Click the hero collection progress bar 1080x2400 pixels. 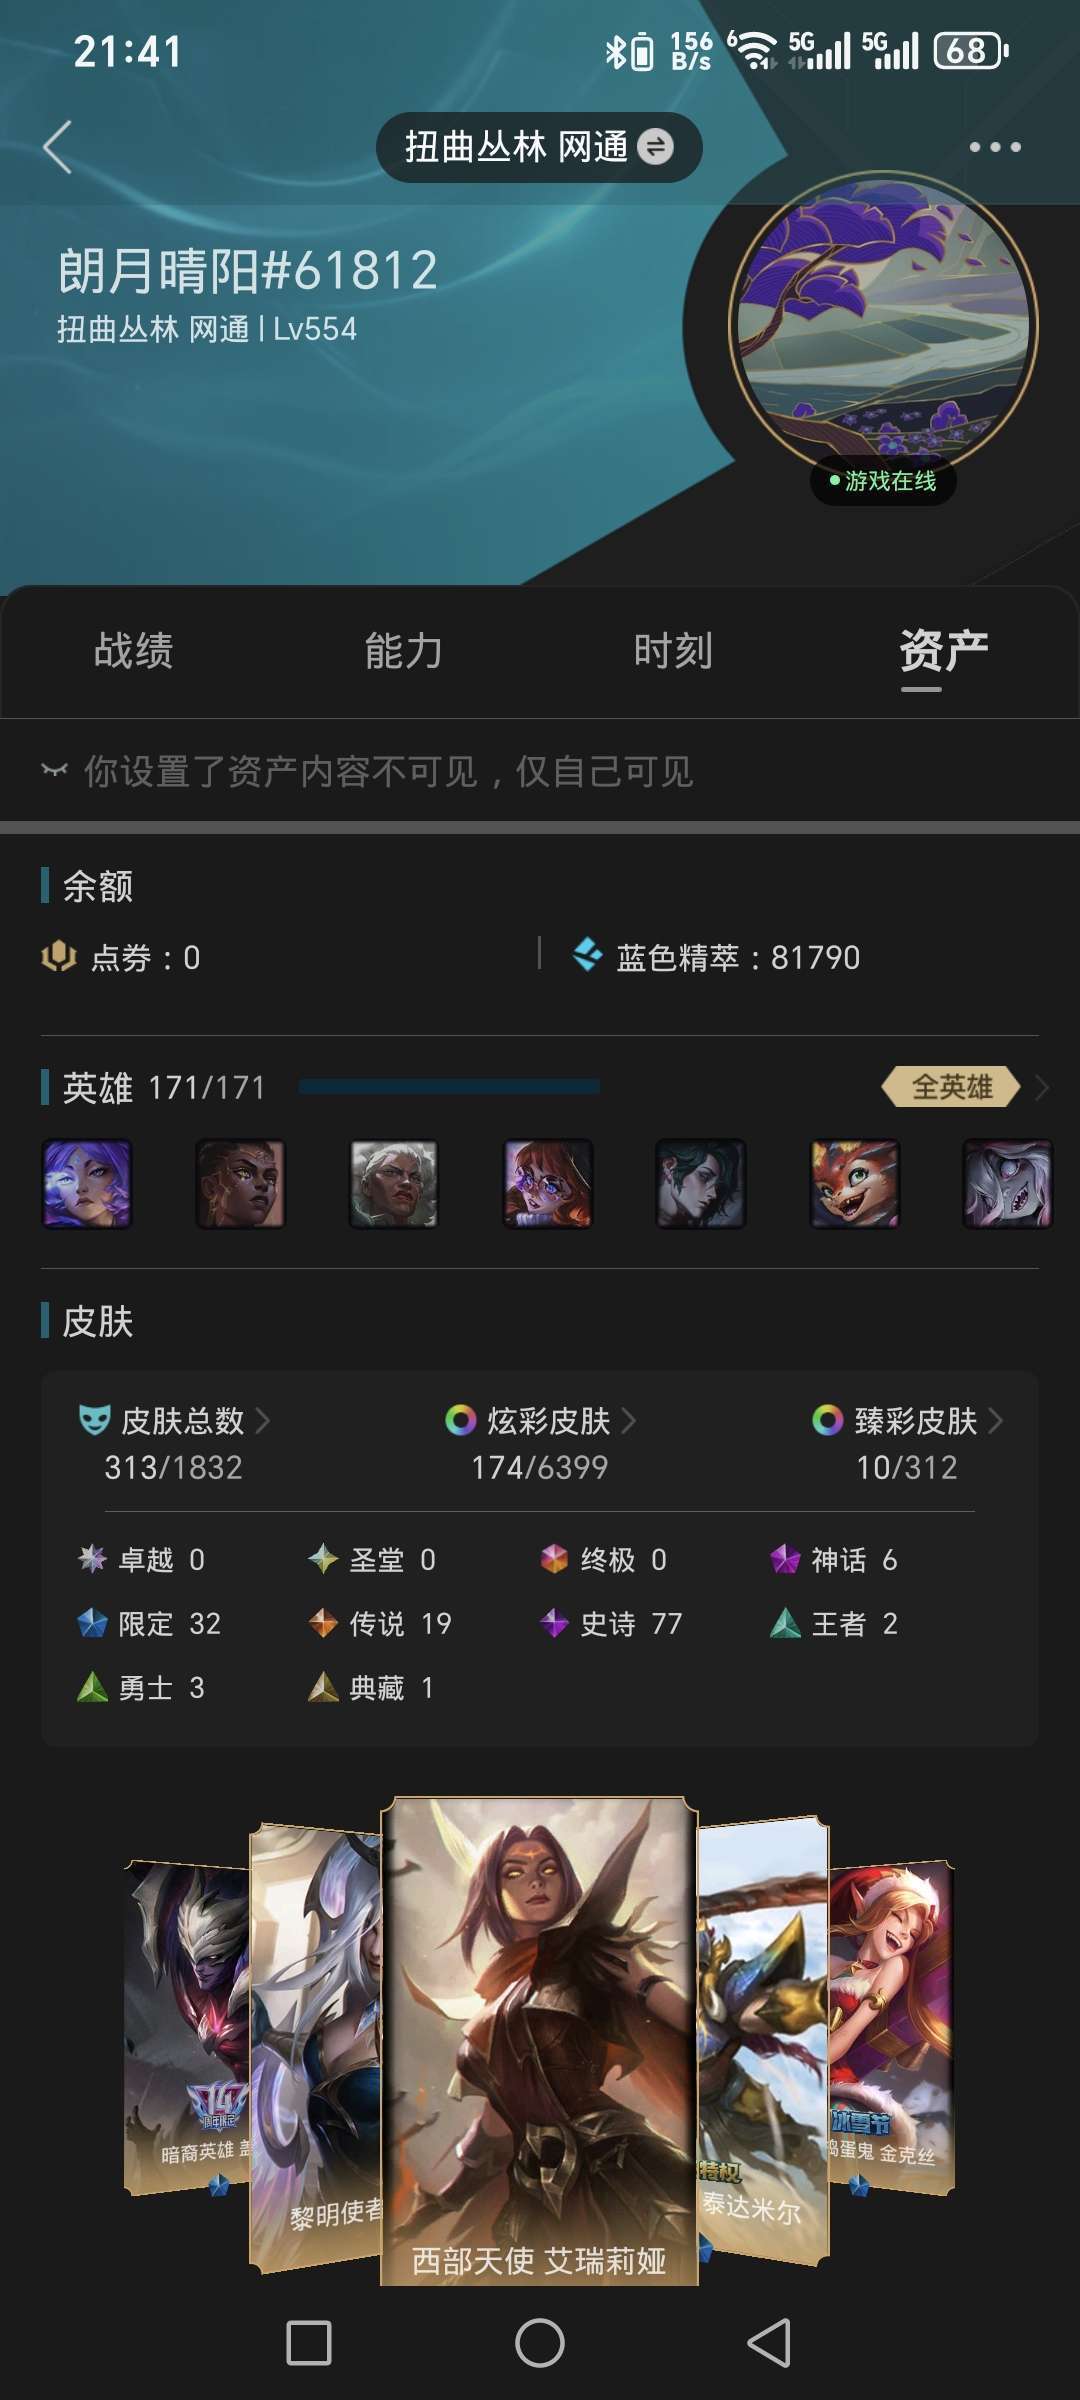click(449, 1087)
